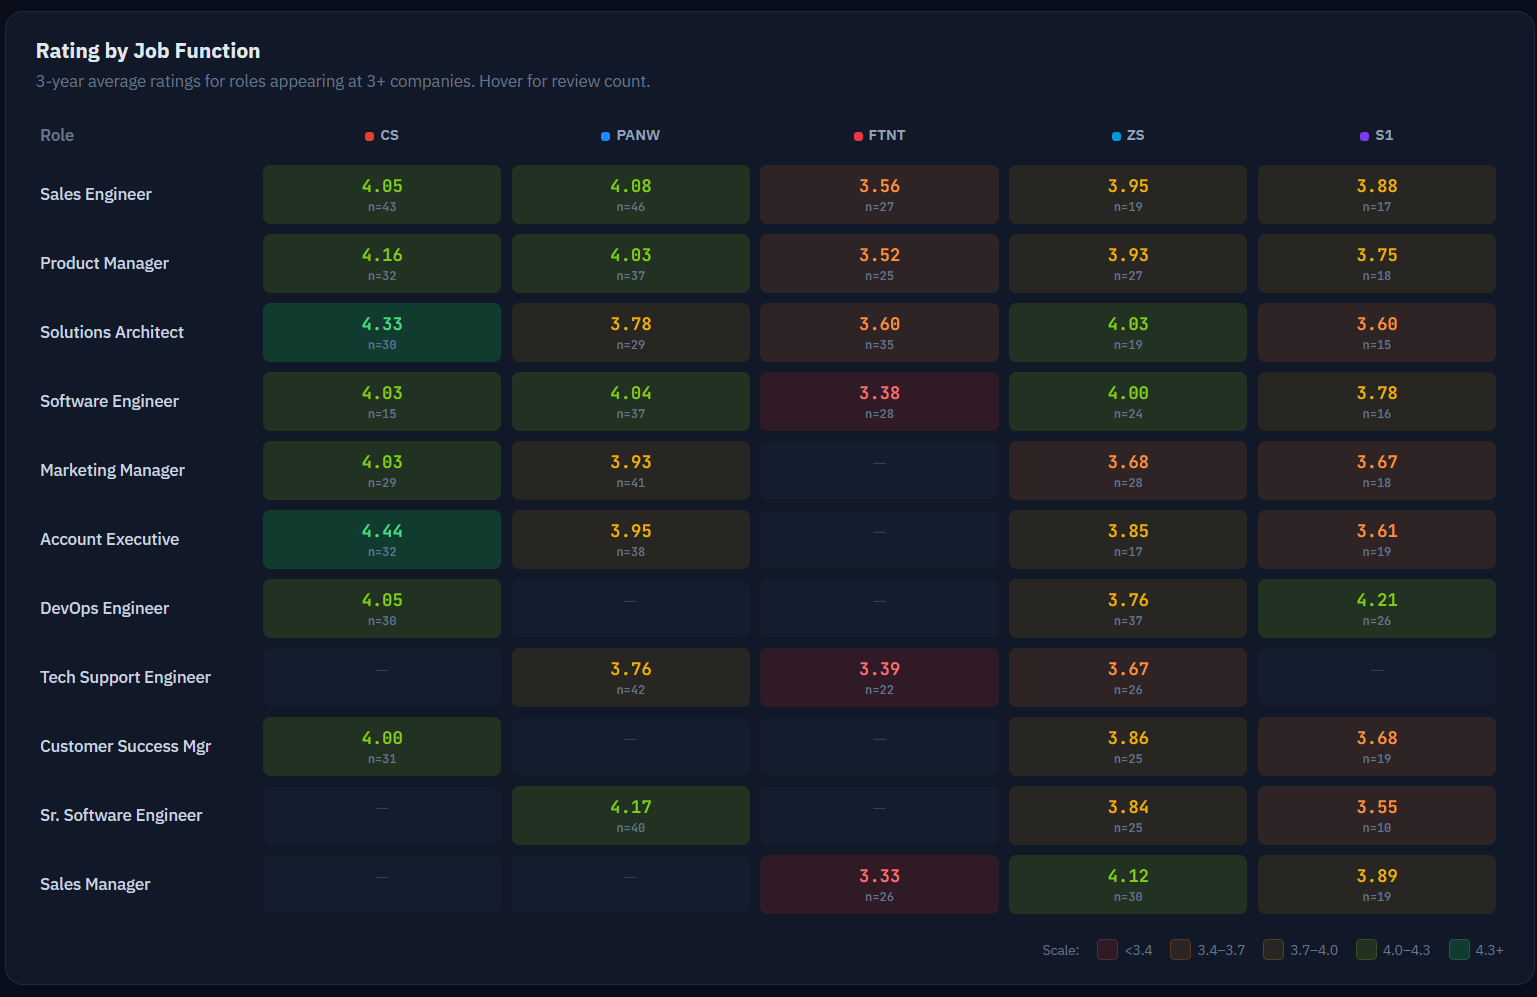Click the Product Manager FTNT cell 3.52
The height and width of the screenshot is (997, 1537).
879,263
